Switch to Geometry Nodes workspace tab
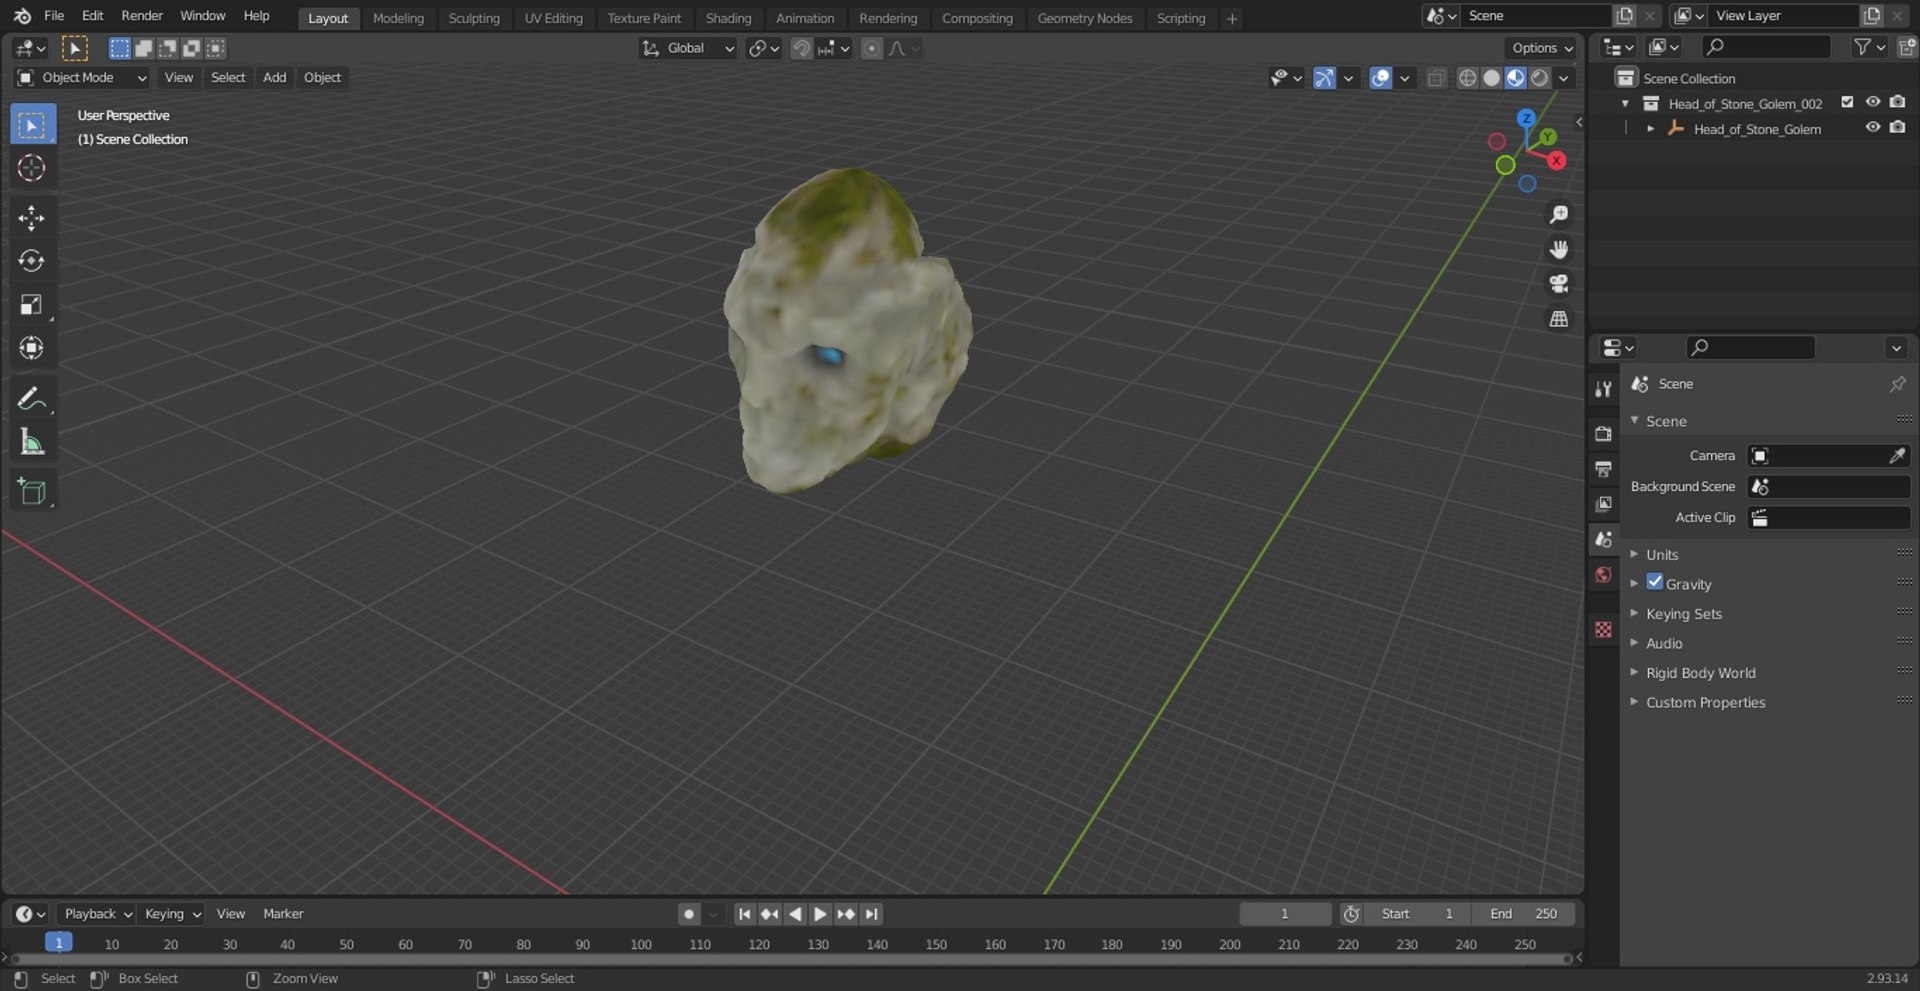This screenshot has width=1920, height=991. [1085, 18]
